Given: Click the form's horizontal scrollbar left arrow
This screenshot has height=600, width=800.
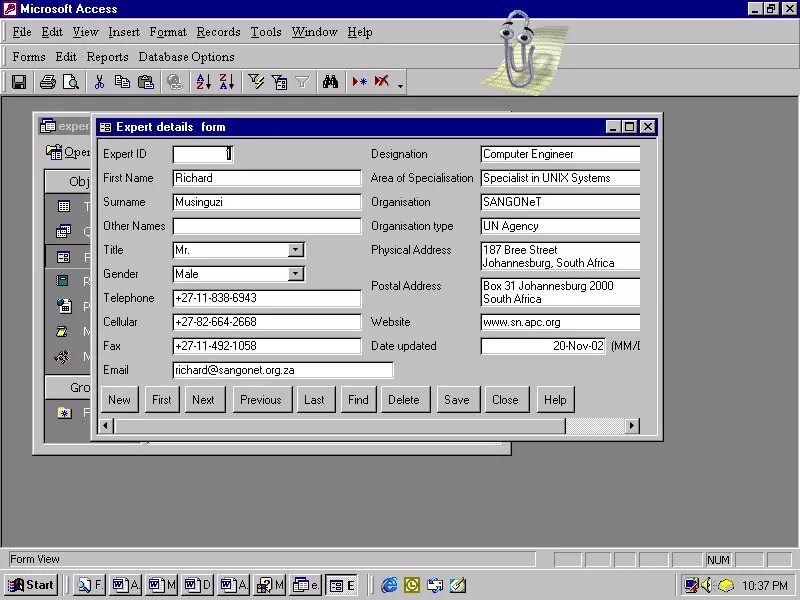Looking at the screenshot, I should tap(106, 426).
